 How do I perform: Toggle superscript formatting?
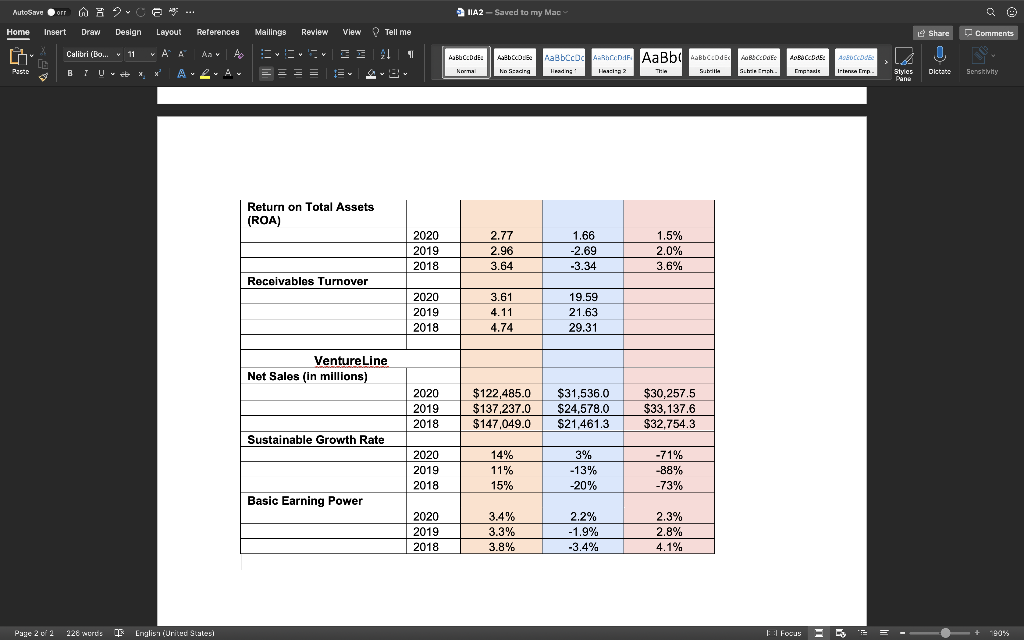pos(157,74)
